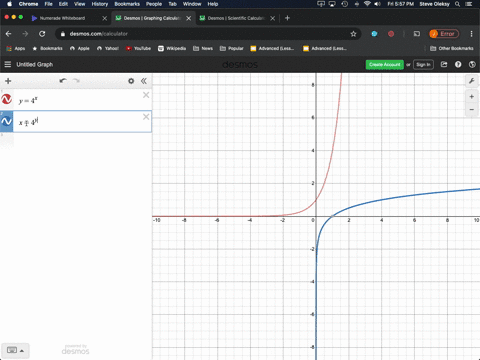The width and height of the screenshot is (480, 360).
Task: Click the Create Account button
Action: click(x=385, y=64)
